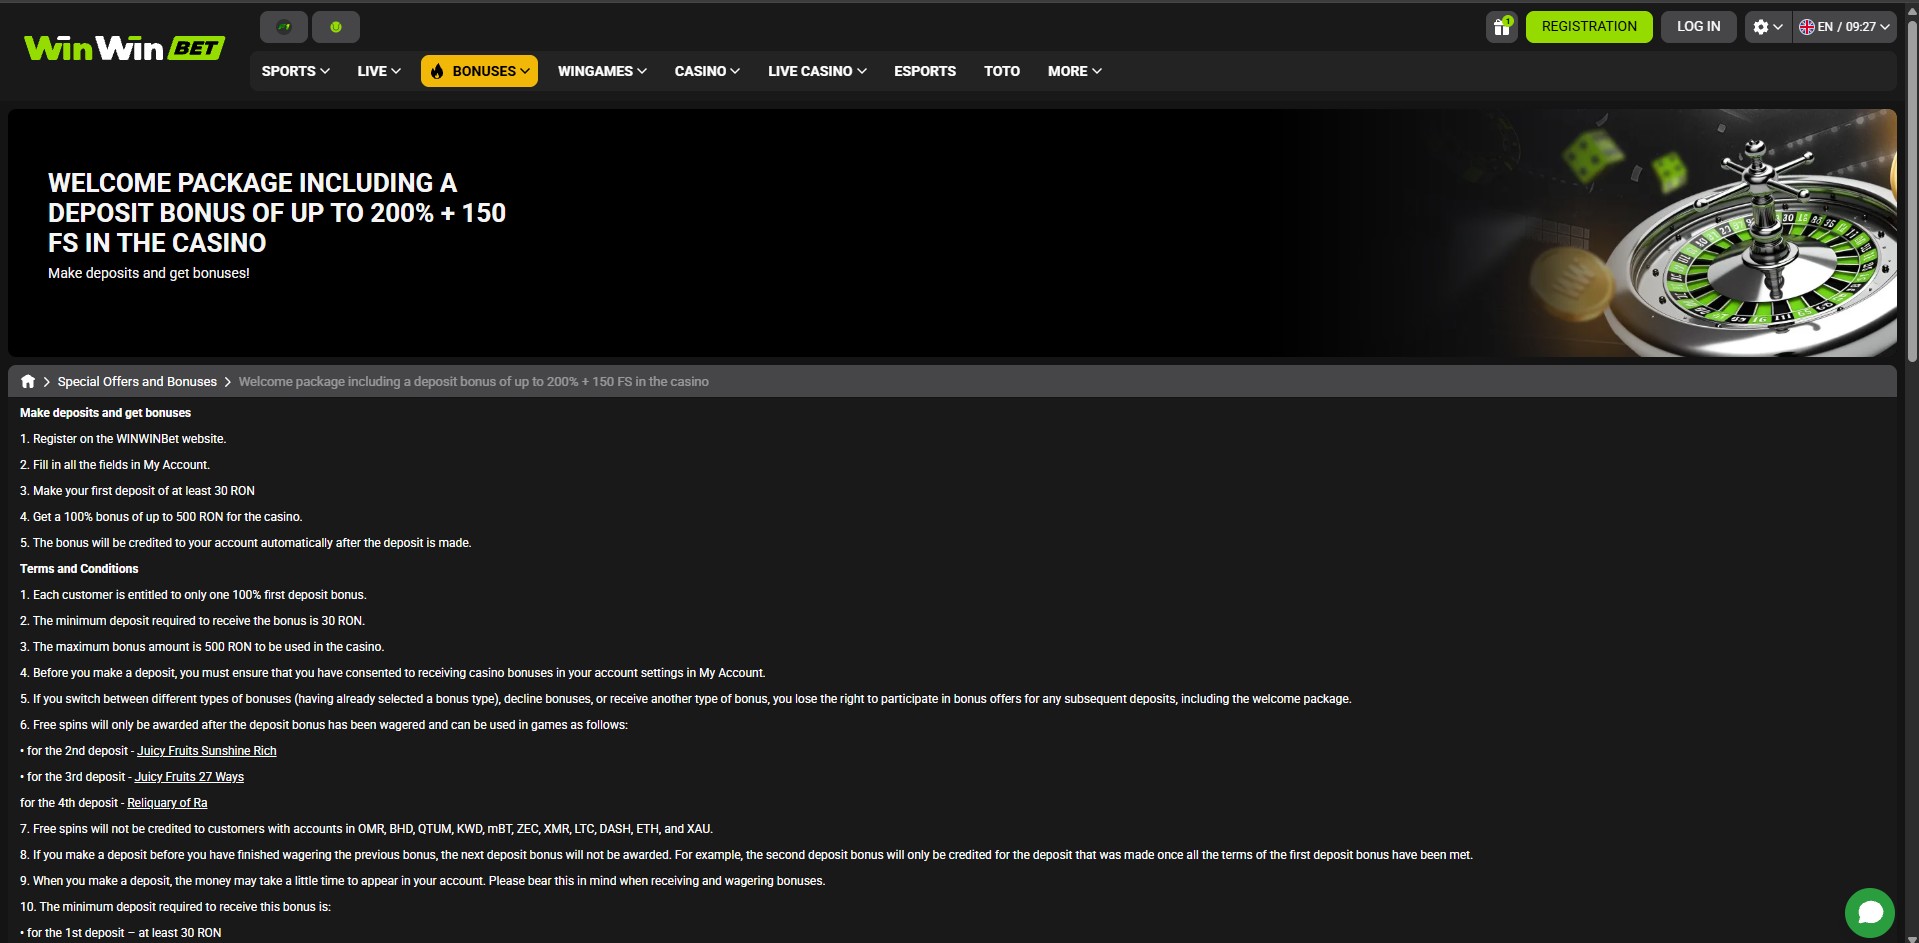Click '1. Register on the WINWINBet website.'

click(123, 439)
